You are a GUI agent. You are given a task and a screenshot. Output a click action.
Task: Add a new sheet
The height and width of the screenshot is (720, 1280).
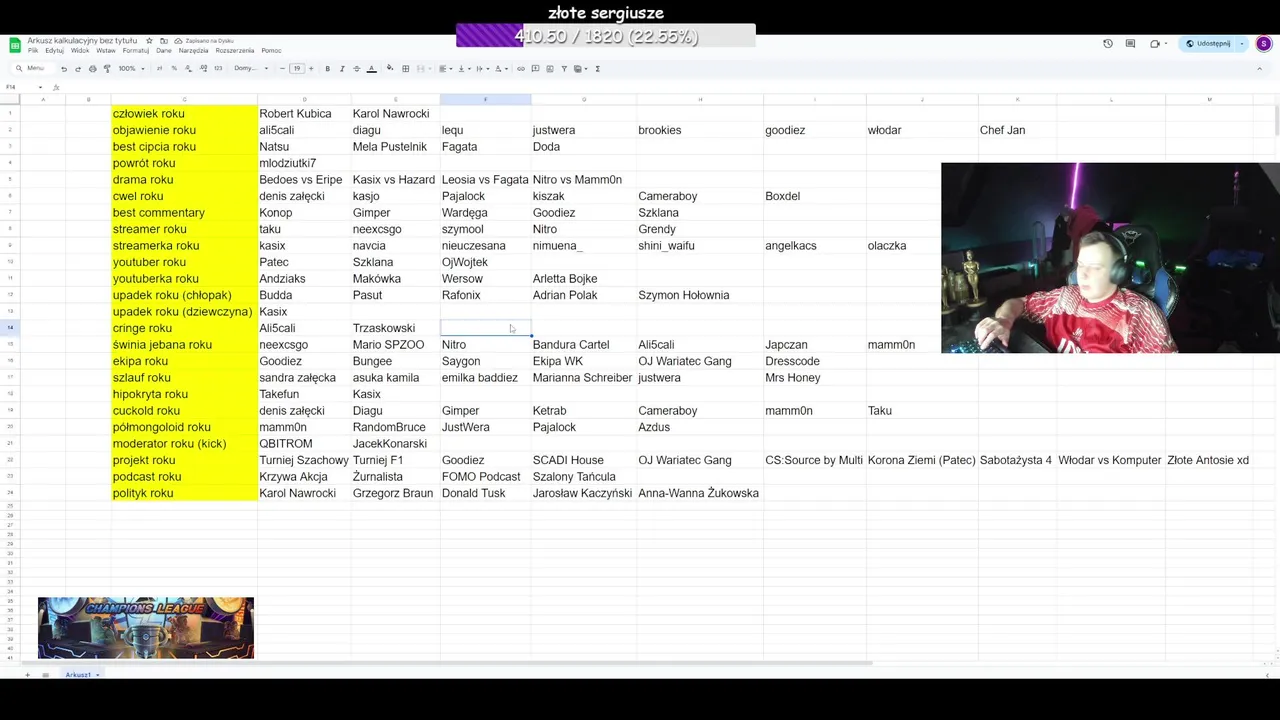coord(28,675)
